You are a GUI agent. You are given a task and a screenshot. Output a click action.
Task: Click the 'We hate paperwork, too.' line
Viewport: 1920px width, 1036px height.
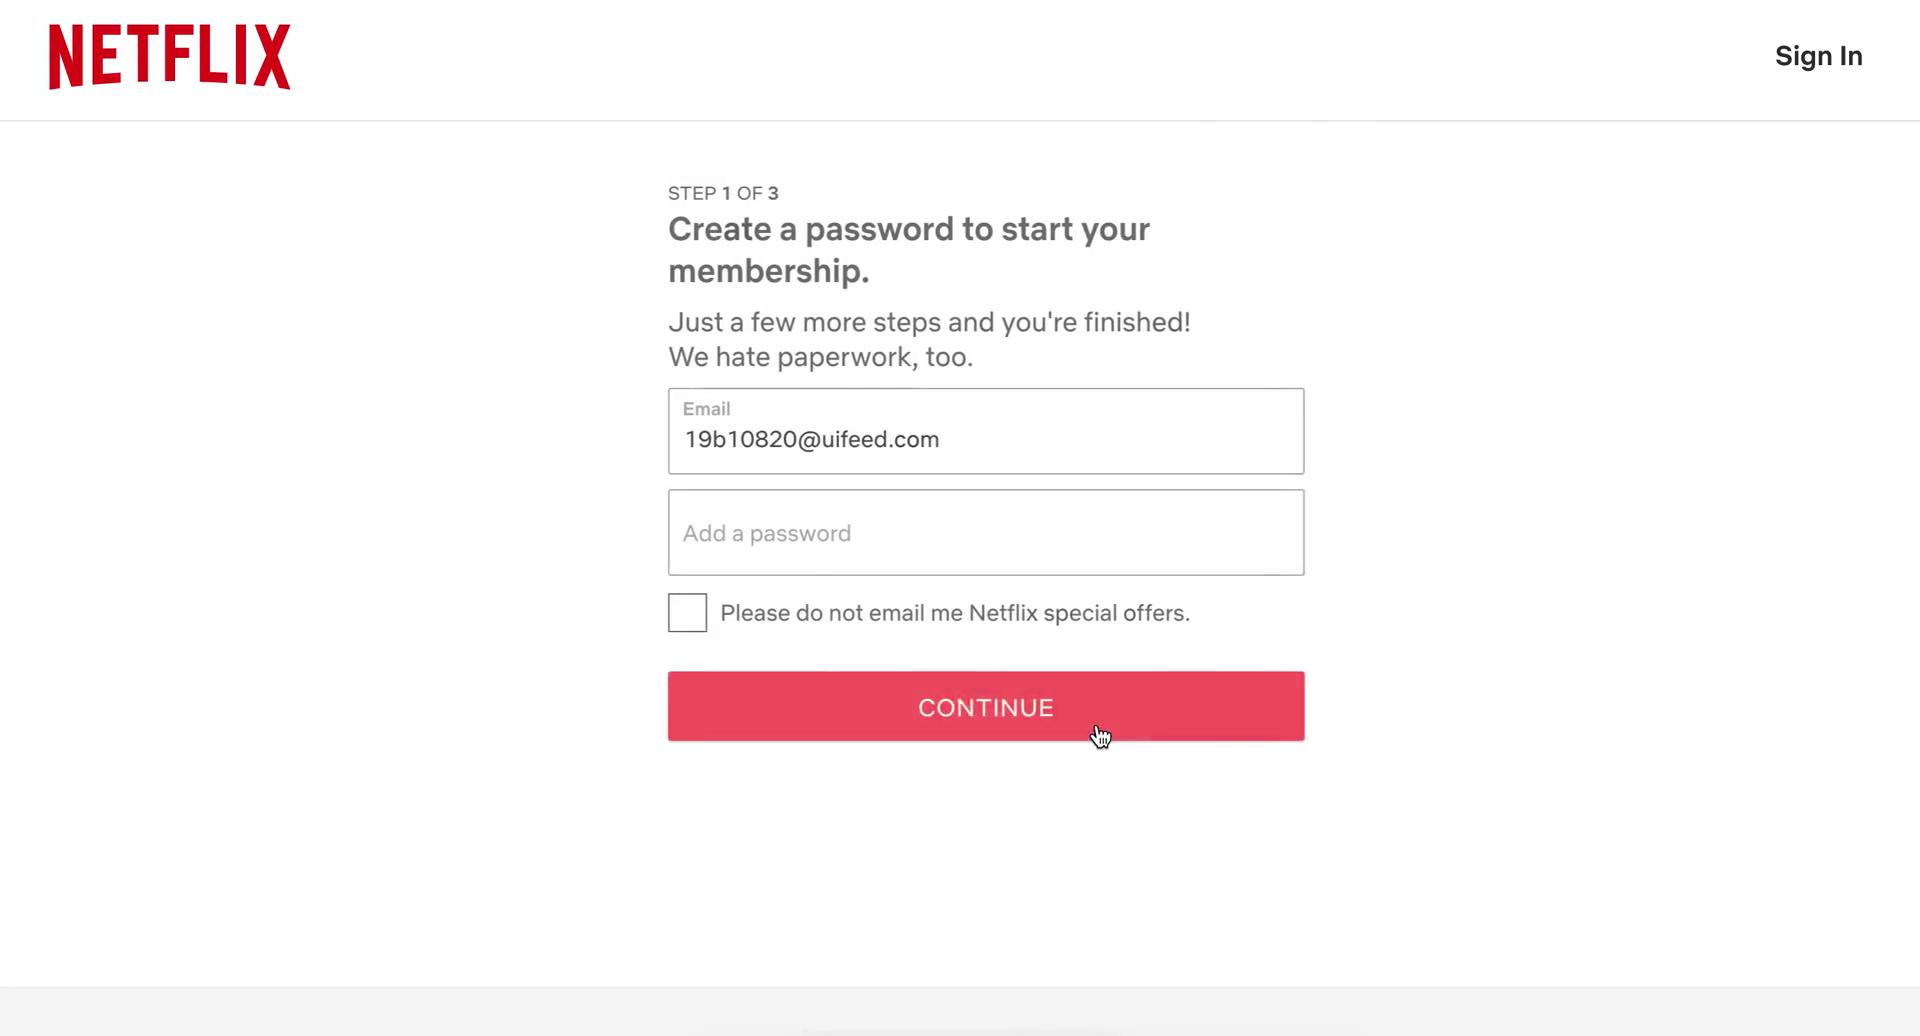coord(820,357)
